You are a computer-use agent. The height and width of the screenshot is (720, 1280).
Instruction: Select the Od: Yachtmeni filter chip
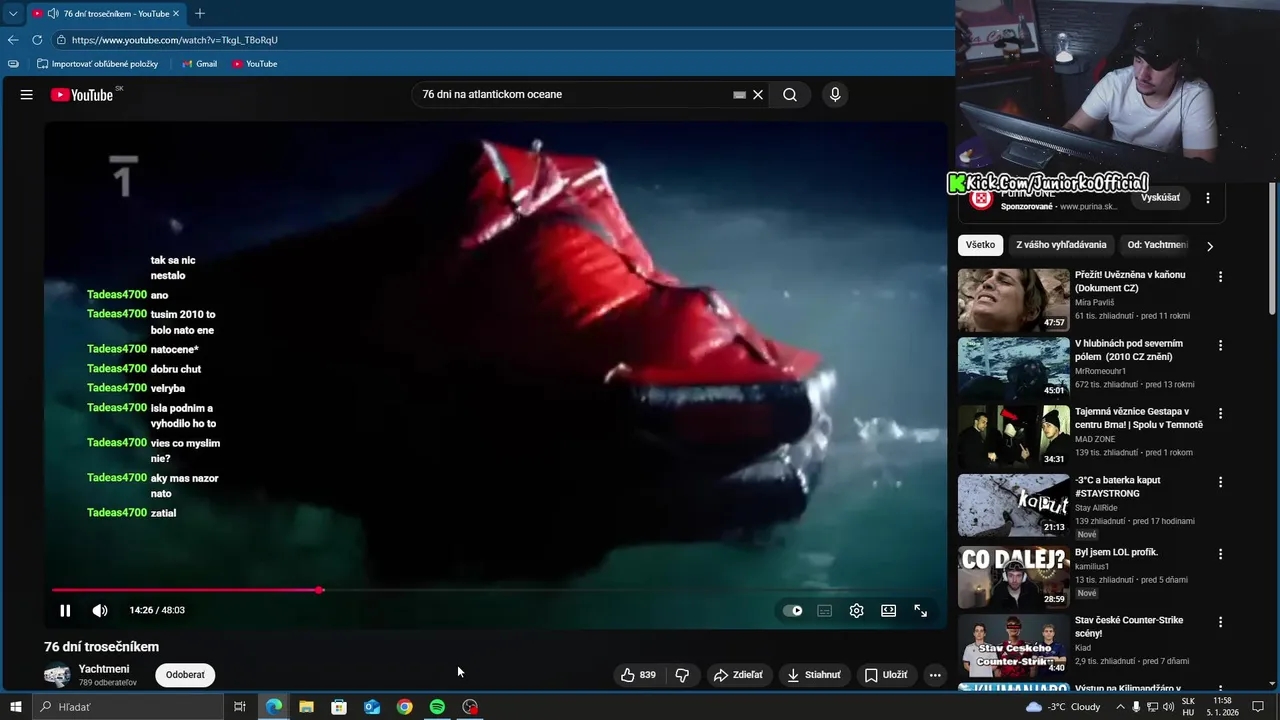[x=1157, y=245]
